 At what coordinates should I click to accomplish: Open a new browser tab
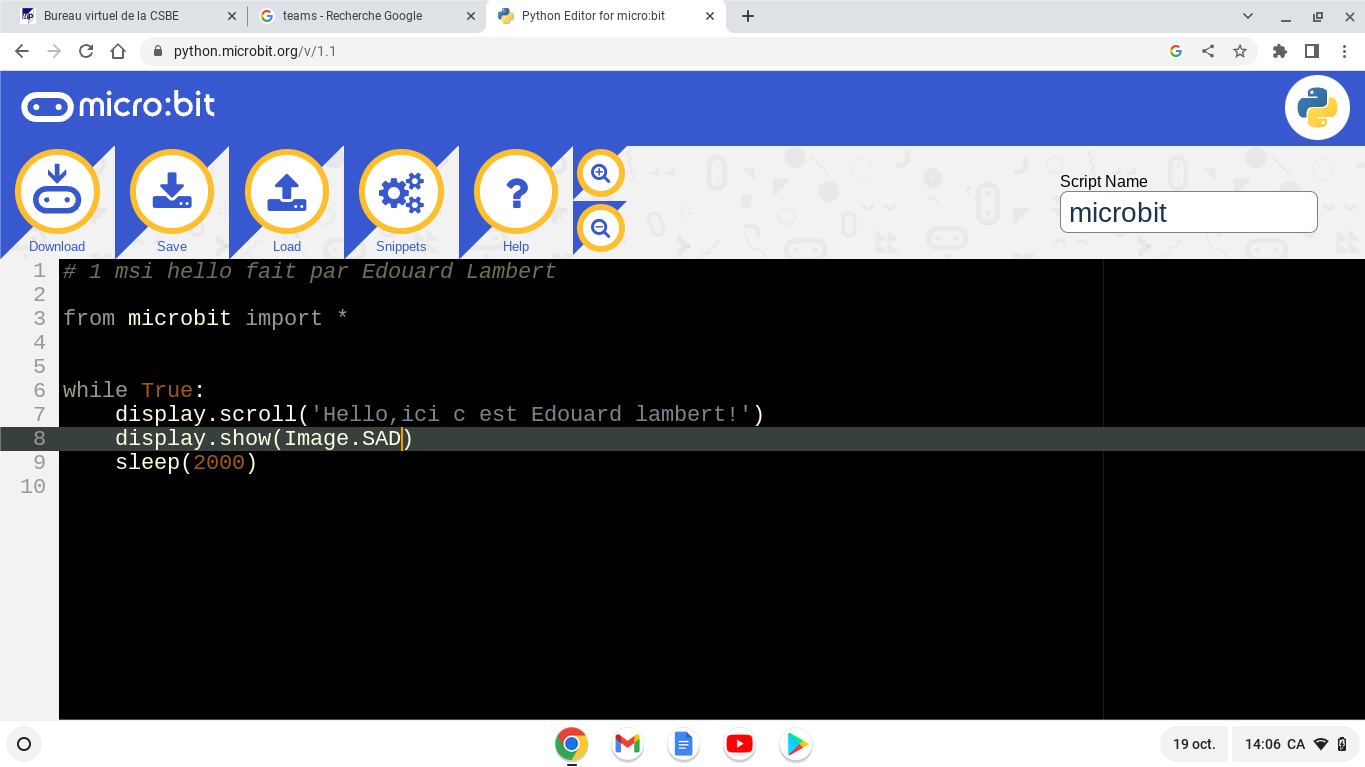[x=747, y=16]
